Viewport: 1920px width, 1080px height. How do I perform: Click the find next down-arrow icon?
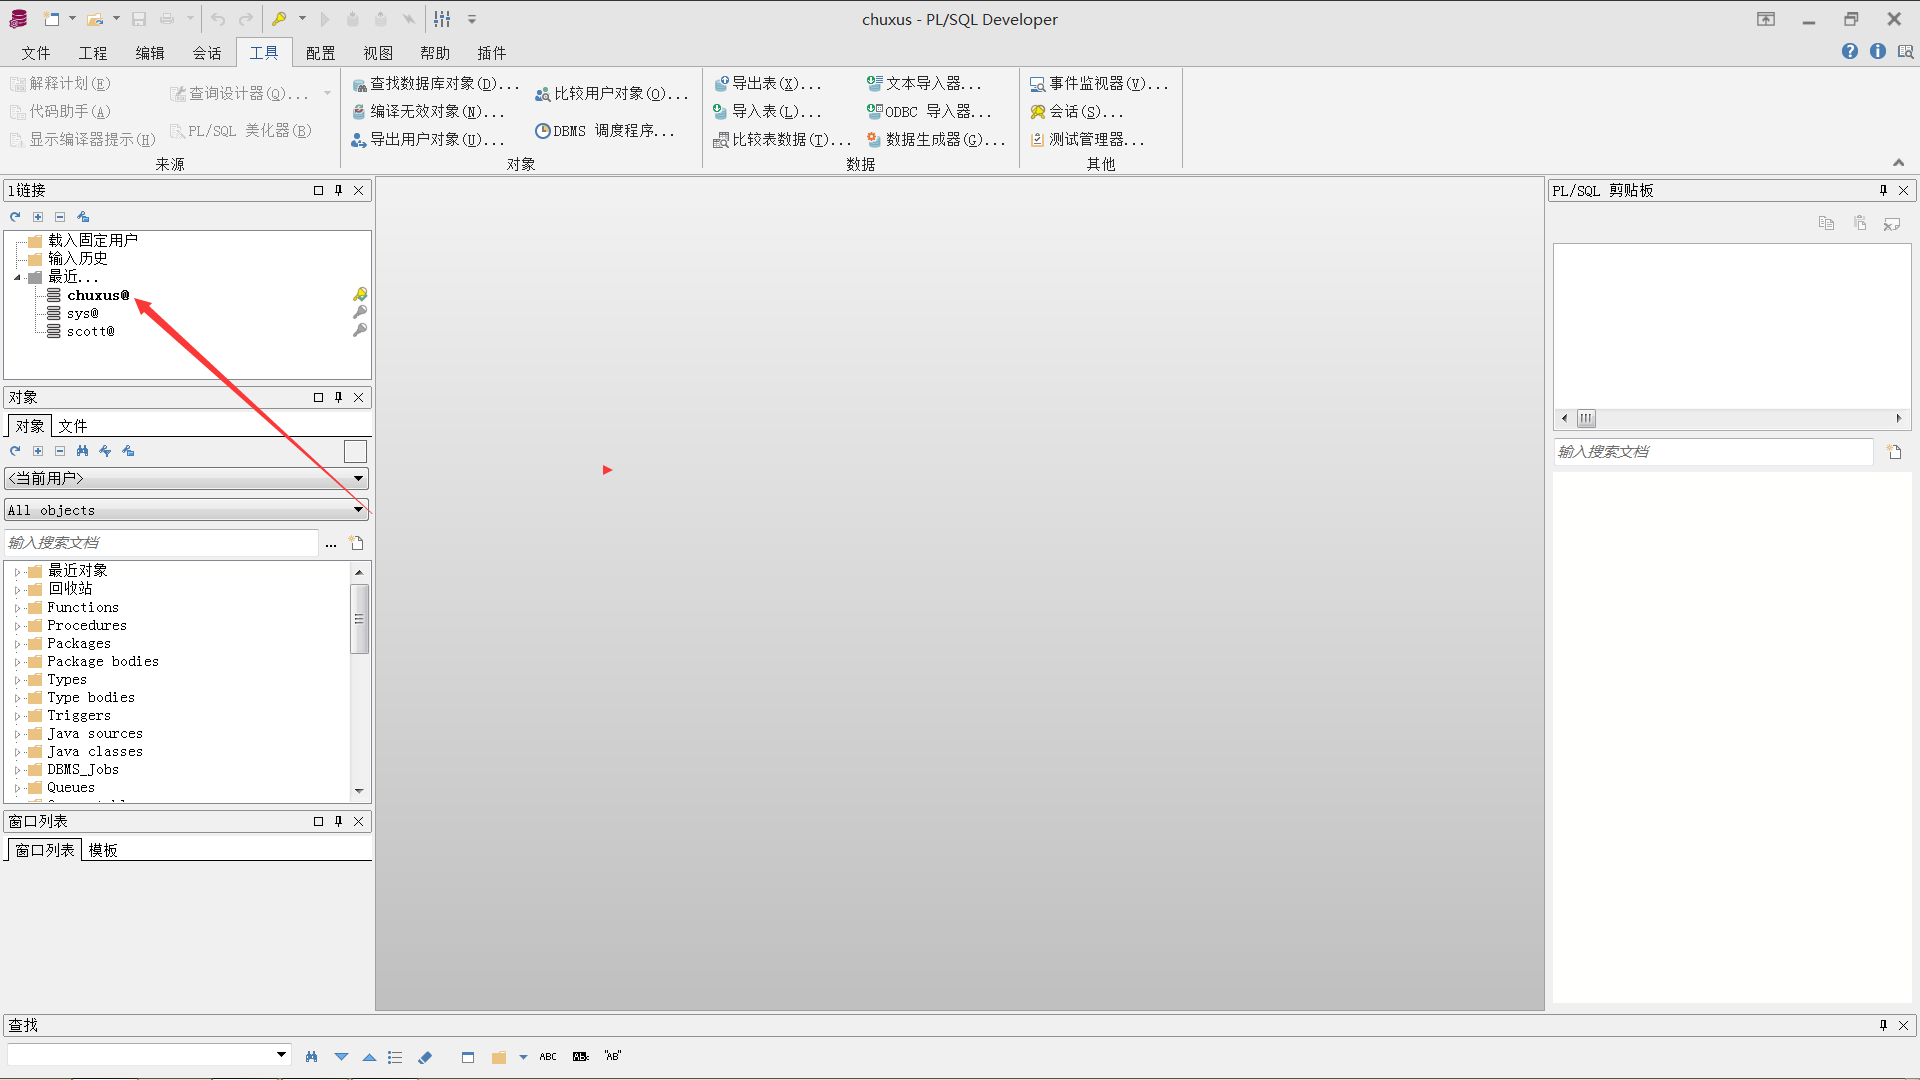coord(341,1057)
